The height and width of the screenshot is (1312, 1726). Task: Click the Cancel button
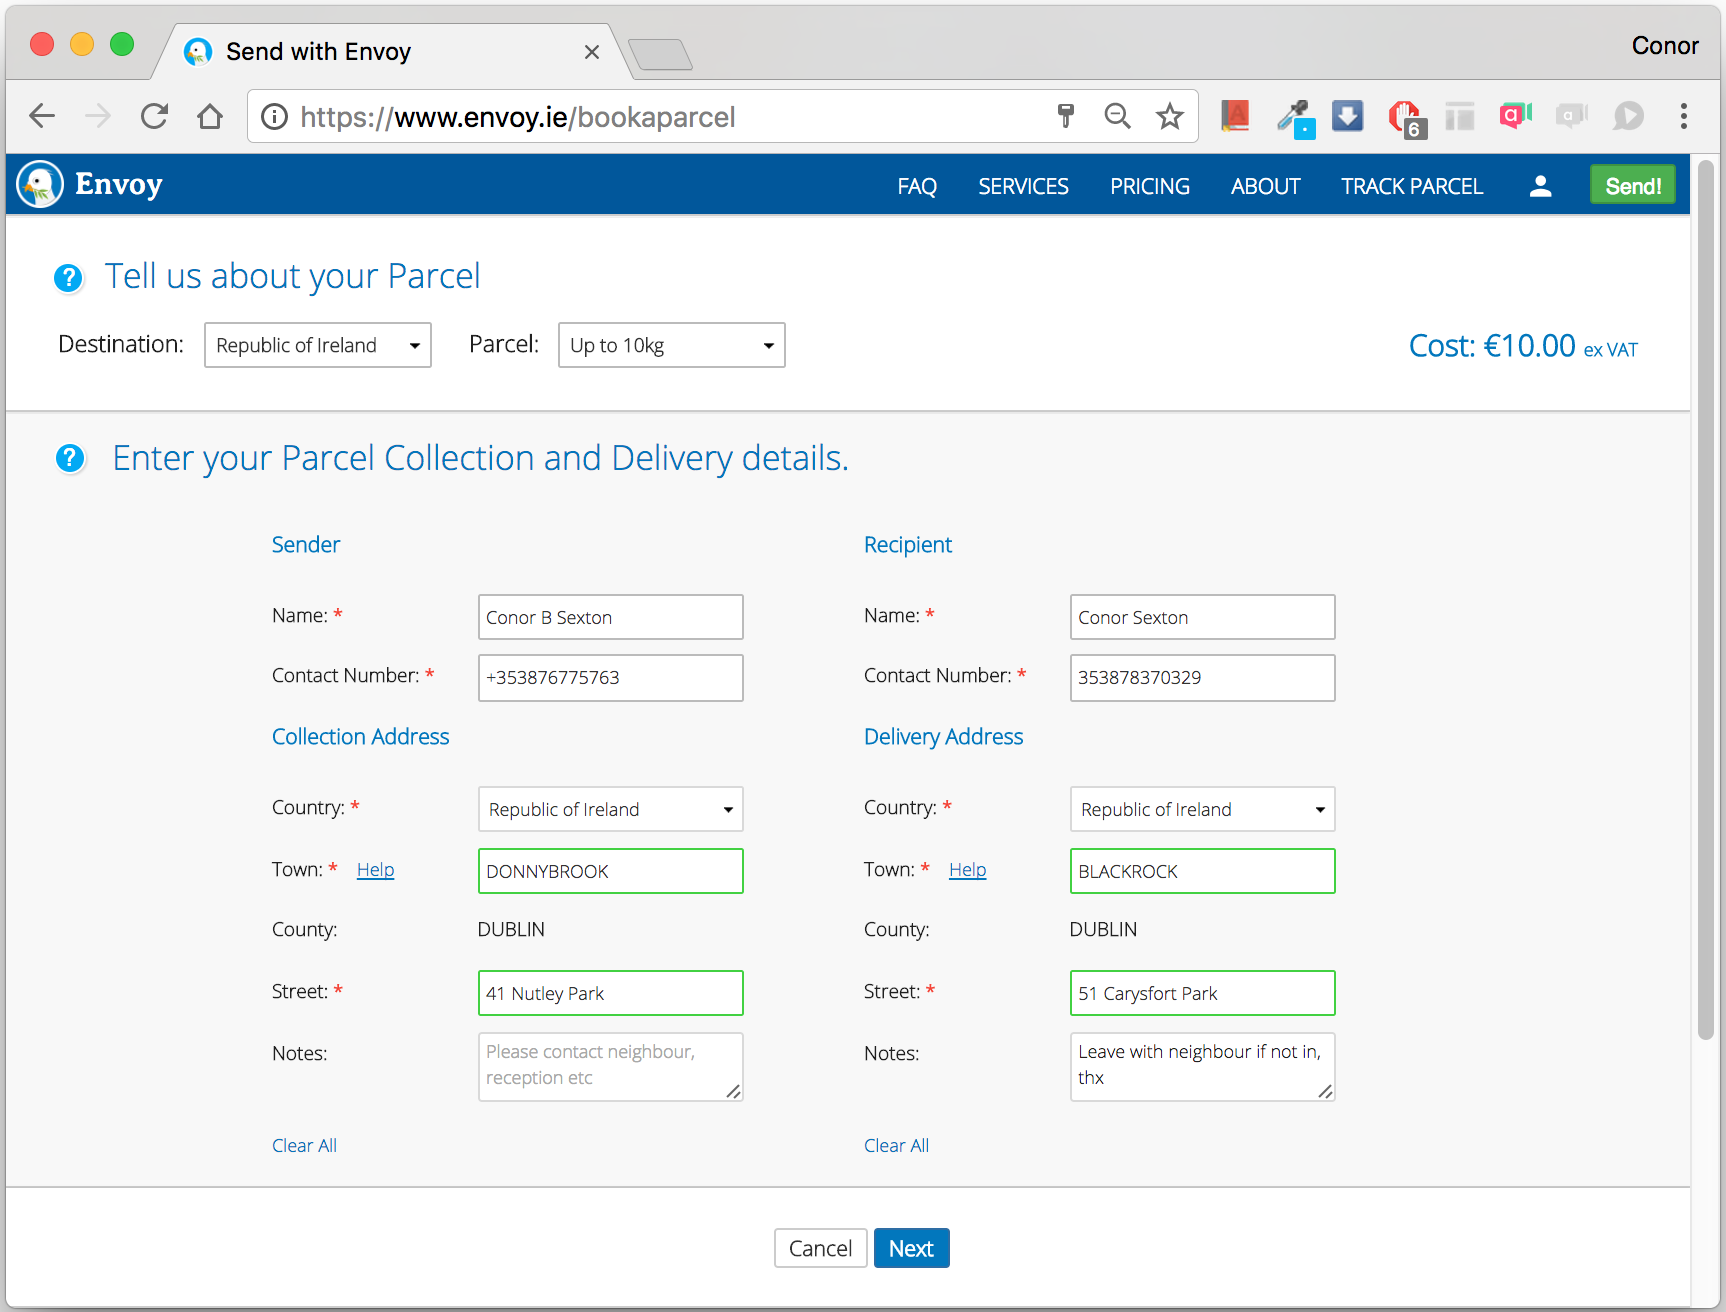[x=820, y=1248]
